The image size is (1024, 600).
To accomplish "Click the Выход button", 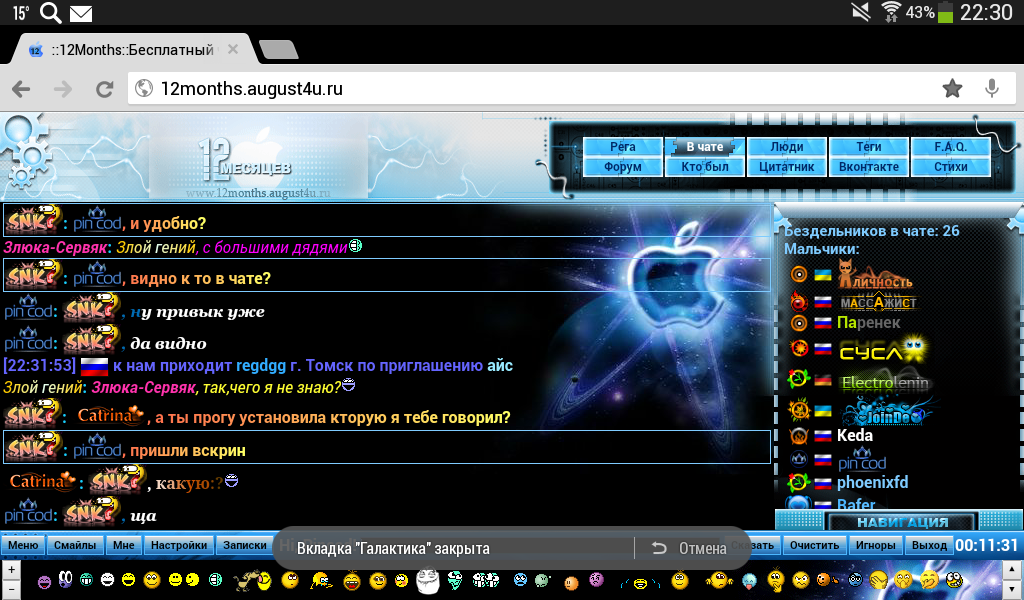I will click(x=929, y=545).
